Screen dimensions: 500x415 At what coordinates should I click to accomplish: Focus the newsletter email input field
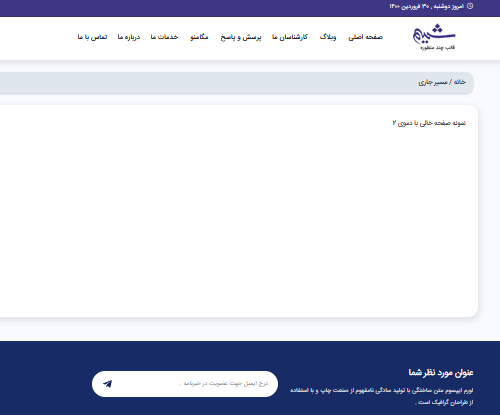click(193, 384)
